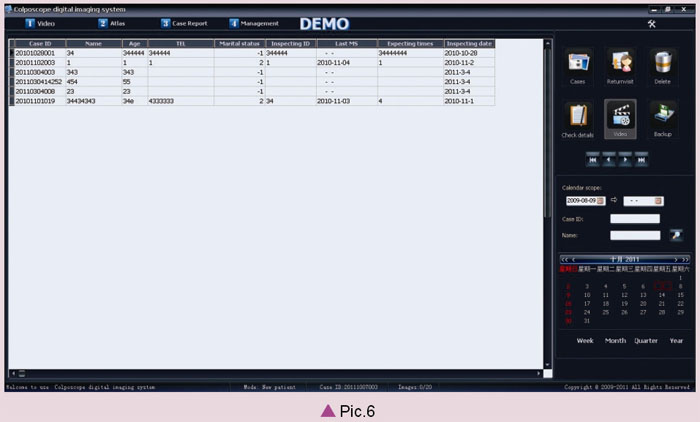Jump to first record navigation button

pos(592,159)
